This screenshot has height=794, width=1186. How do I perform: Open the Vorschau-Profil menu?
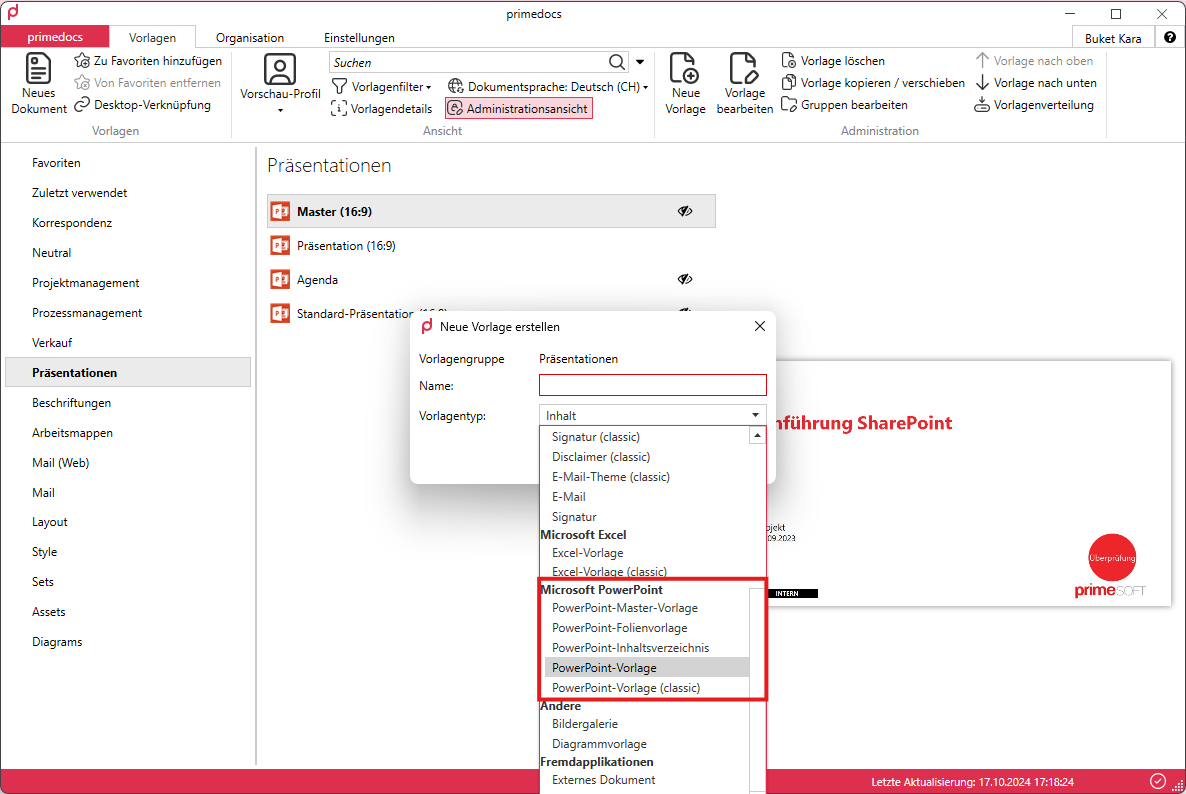tap(280, 84)
